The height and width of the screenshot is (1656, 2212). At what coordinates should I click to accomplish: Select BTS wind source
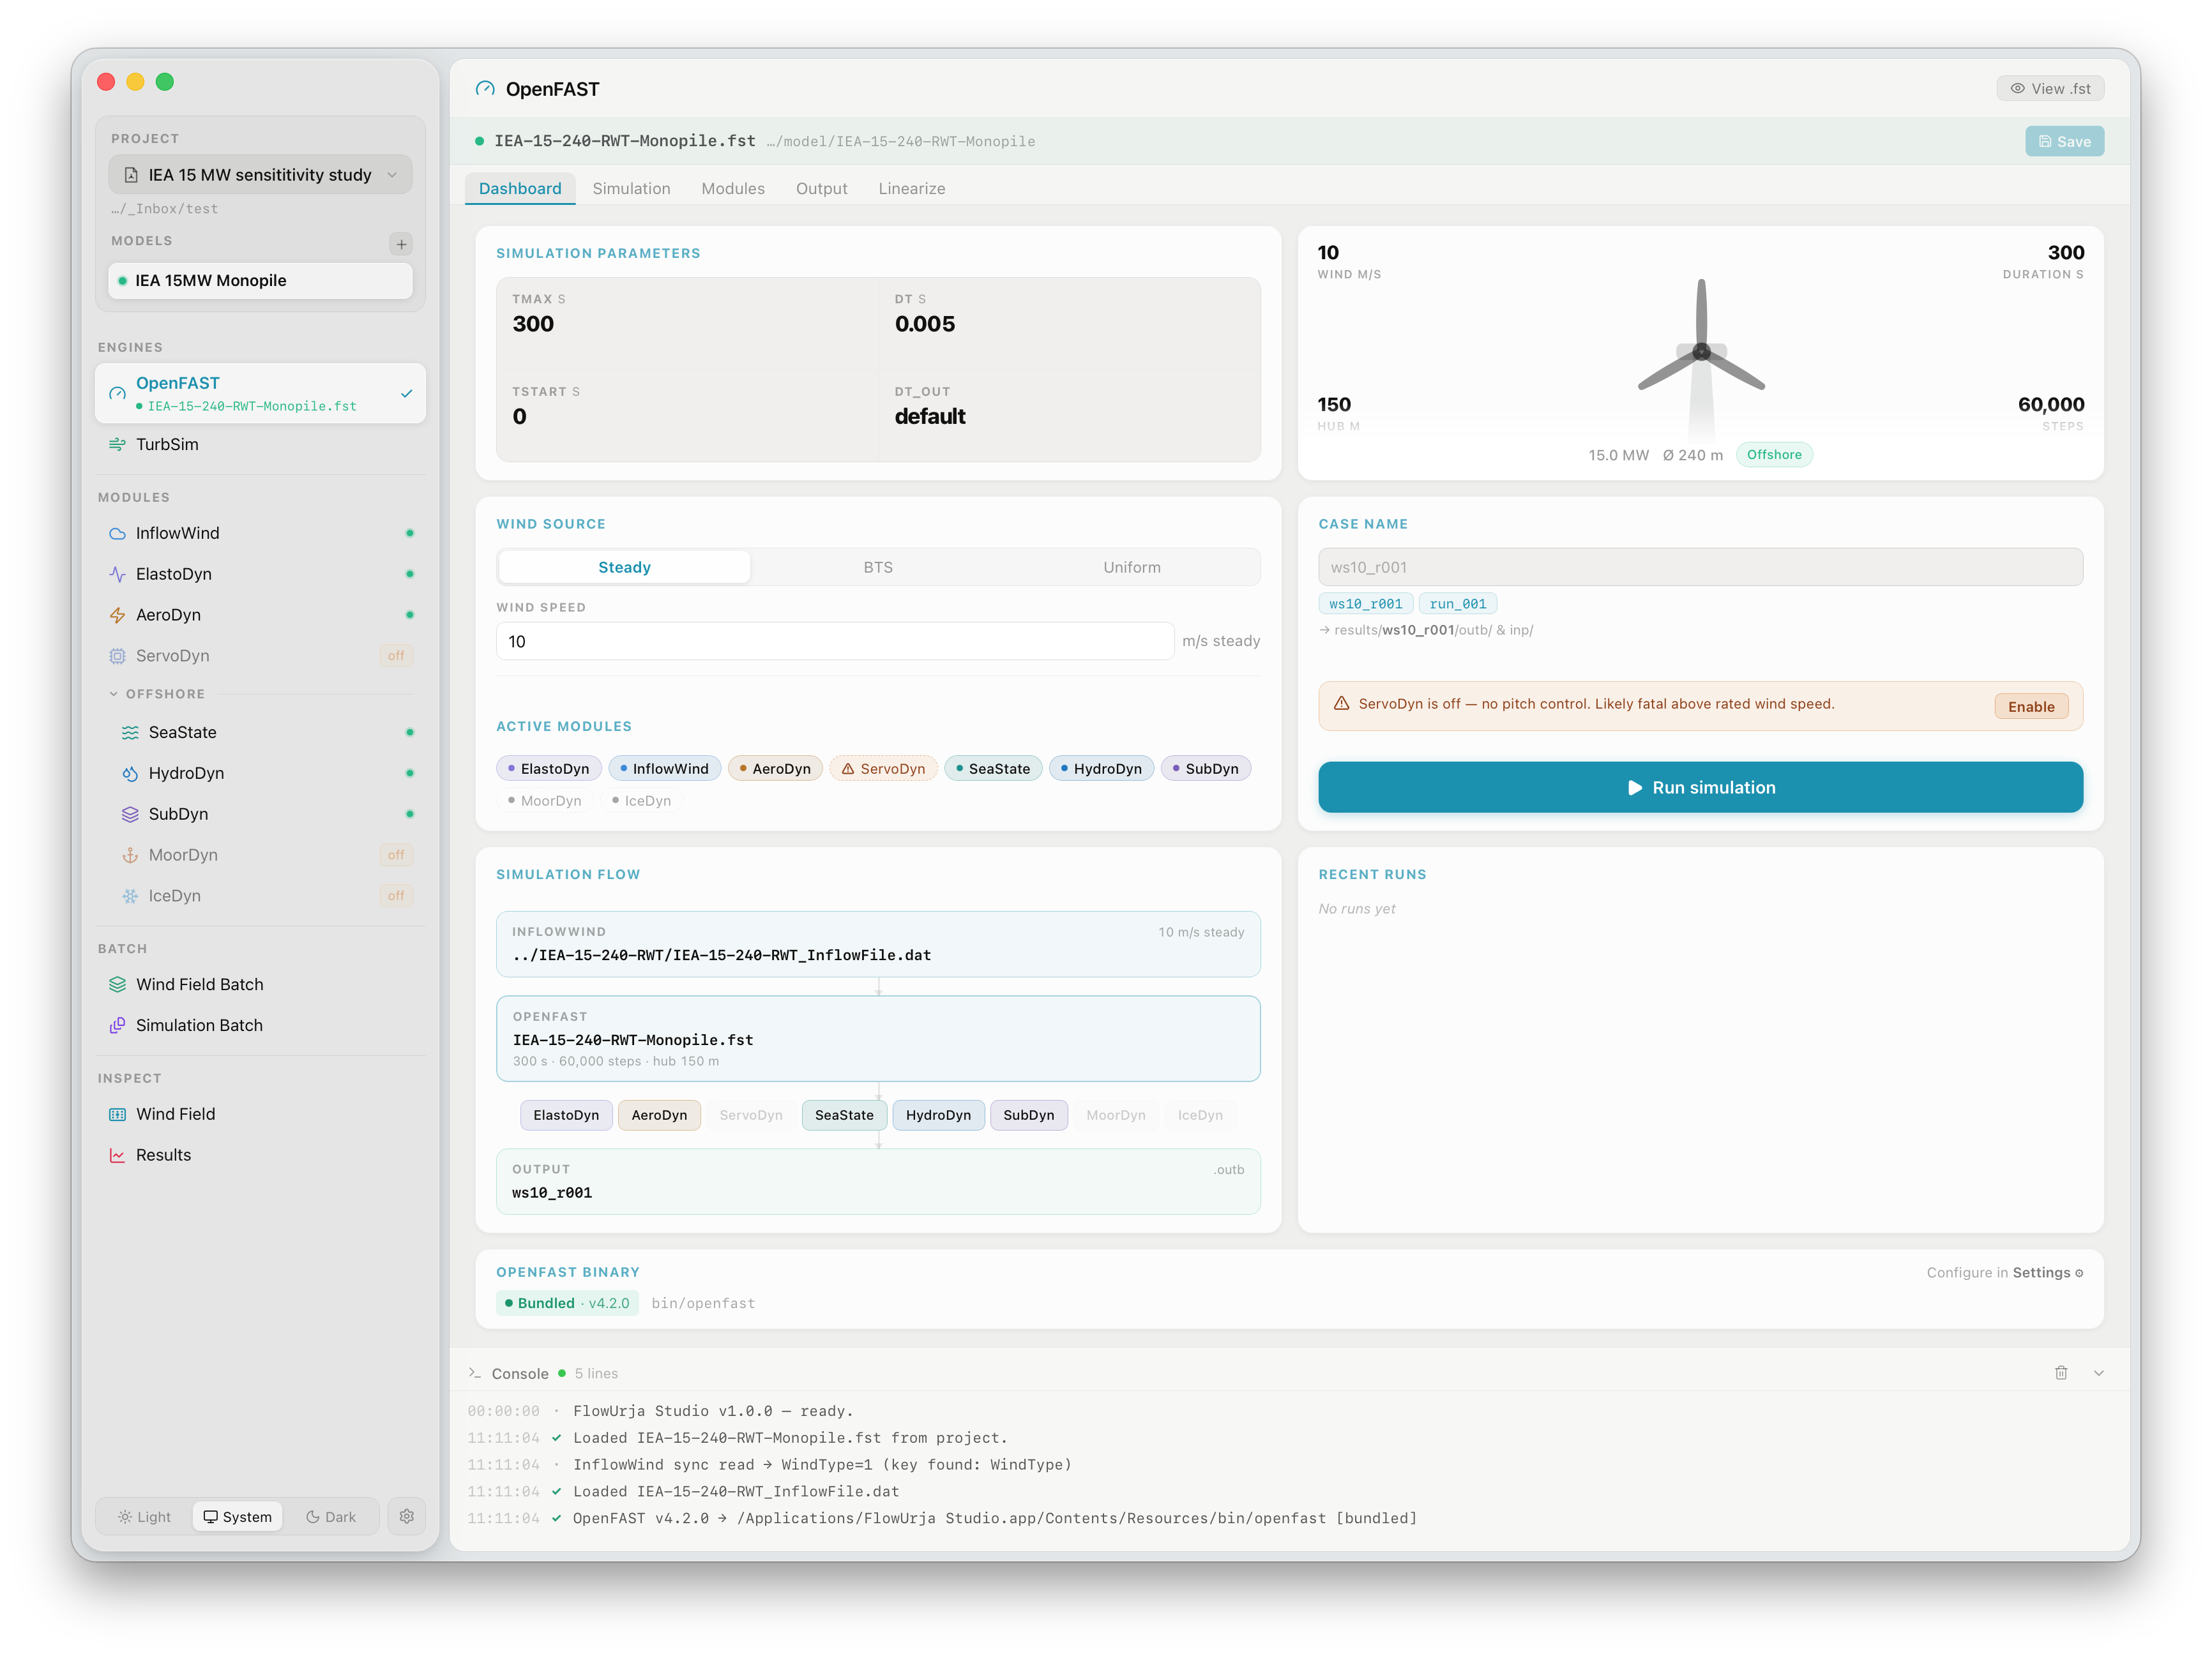[x=878, y=567]
